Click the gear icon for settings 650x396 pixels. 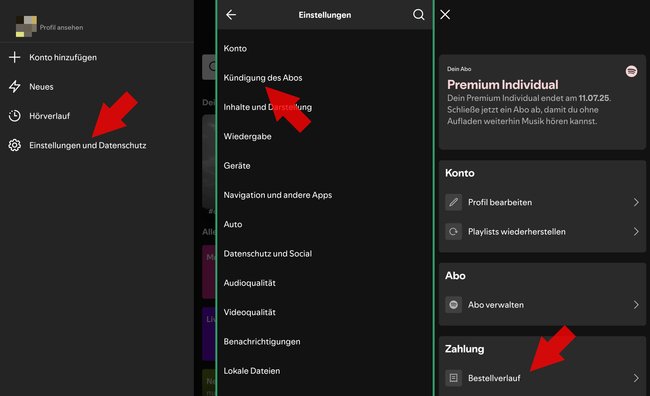pyautogui.click(x=15, y=145)
